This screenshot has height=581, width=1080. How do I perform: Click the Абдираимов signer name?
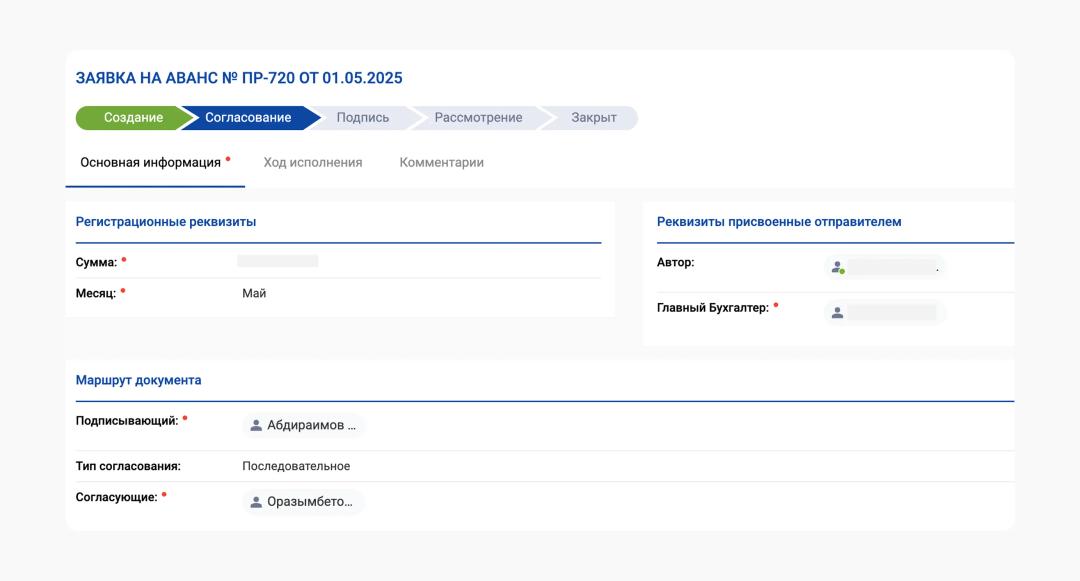pos(311,425)
